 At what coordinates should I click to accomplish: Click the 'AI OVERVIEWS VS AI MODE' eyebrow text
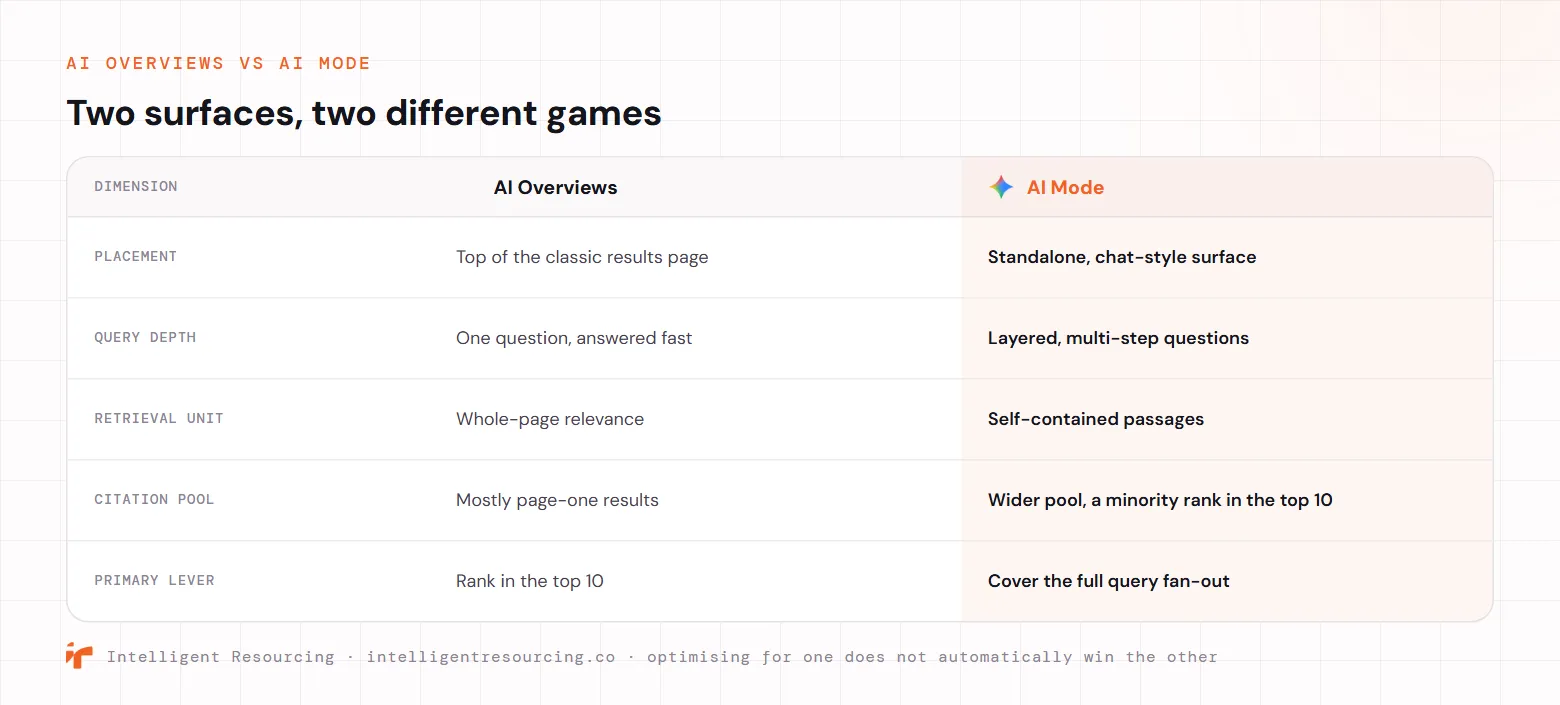point(218,63)
